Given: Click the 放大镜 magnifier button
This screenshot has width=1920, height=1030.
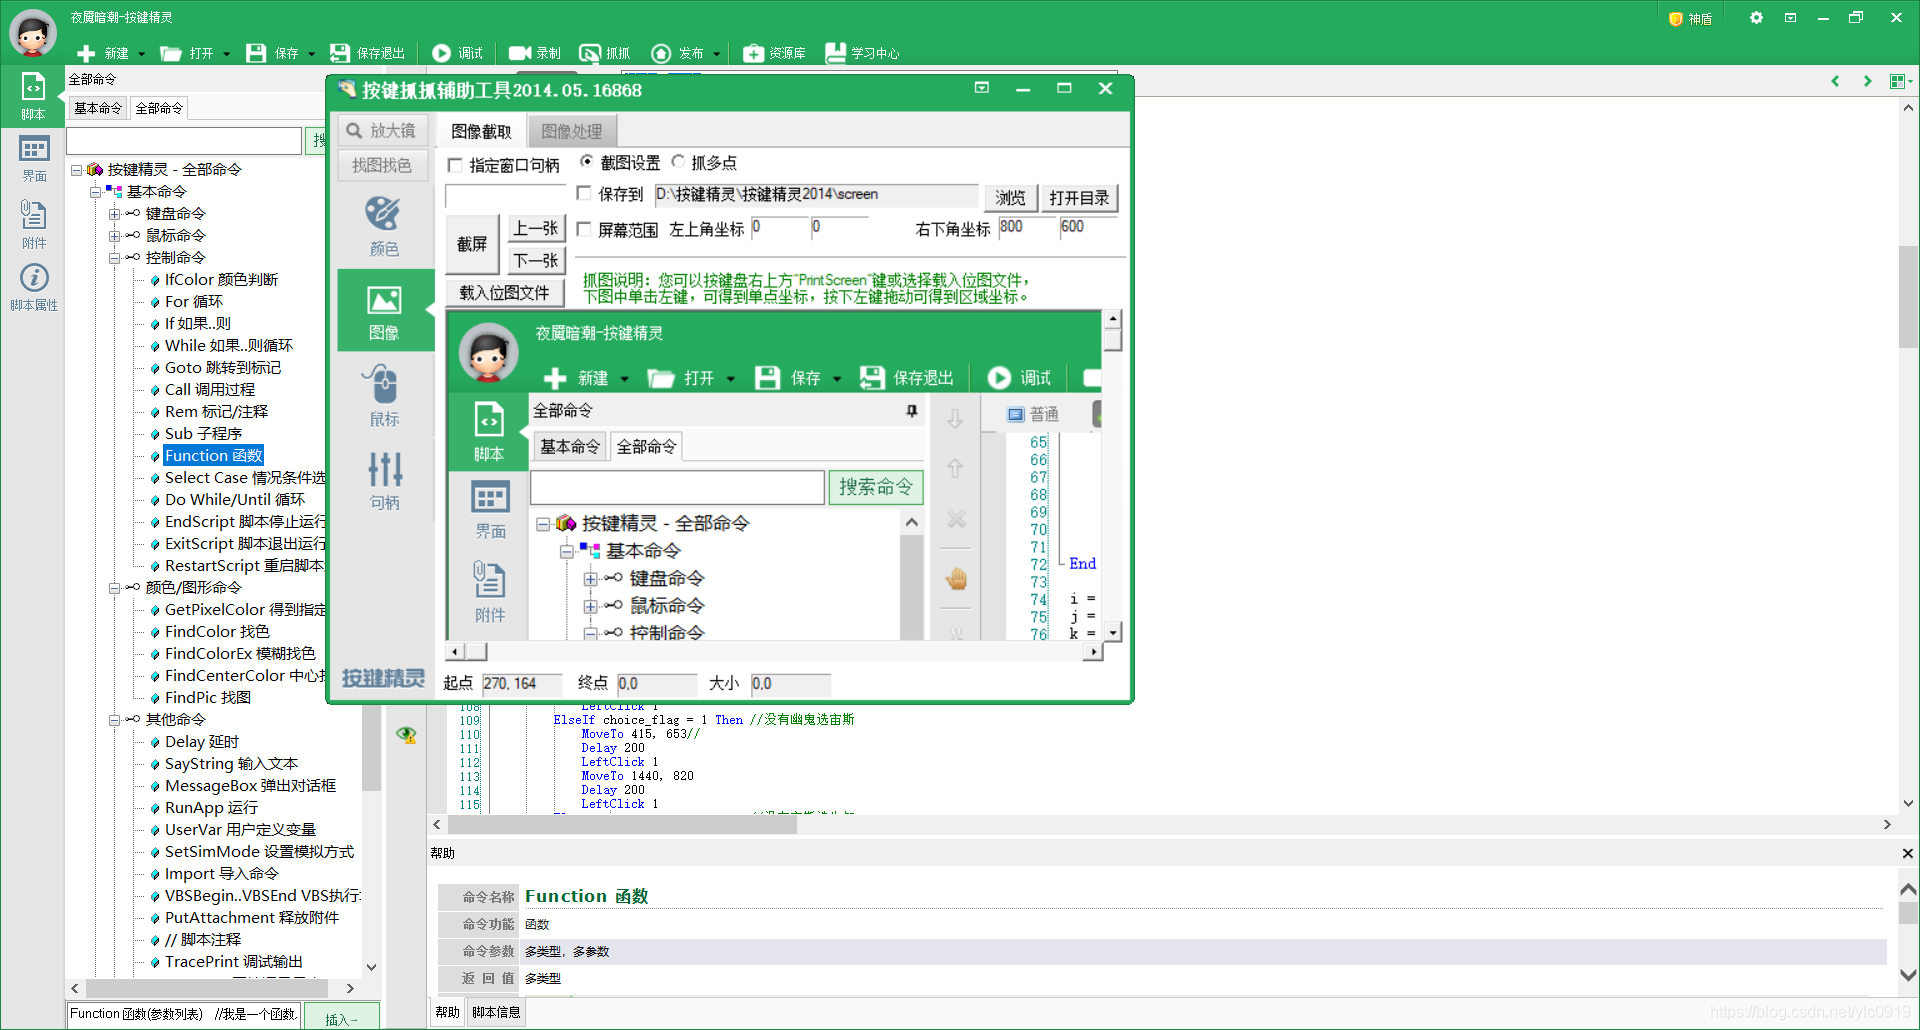Looking at the screenshot, I should point(382,130).
